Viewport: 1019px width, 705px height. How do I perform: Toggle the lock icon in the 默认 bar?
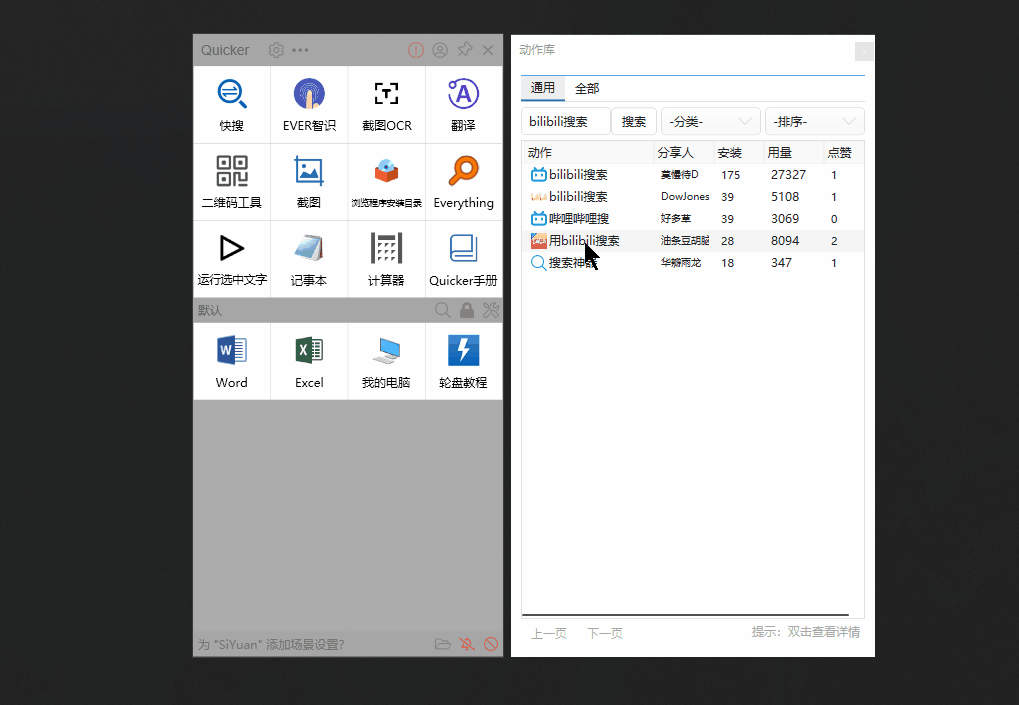point(467,310)
